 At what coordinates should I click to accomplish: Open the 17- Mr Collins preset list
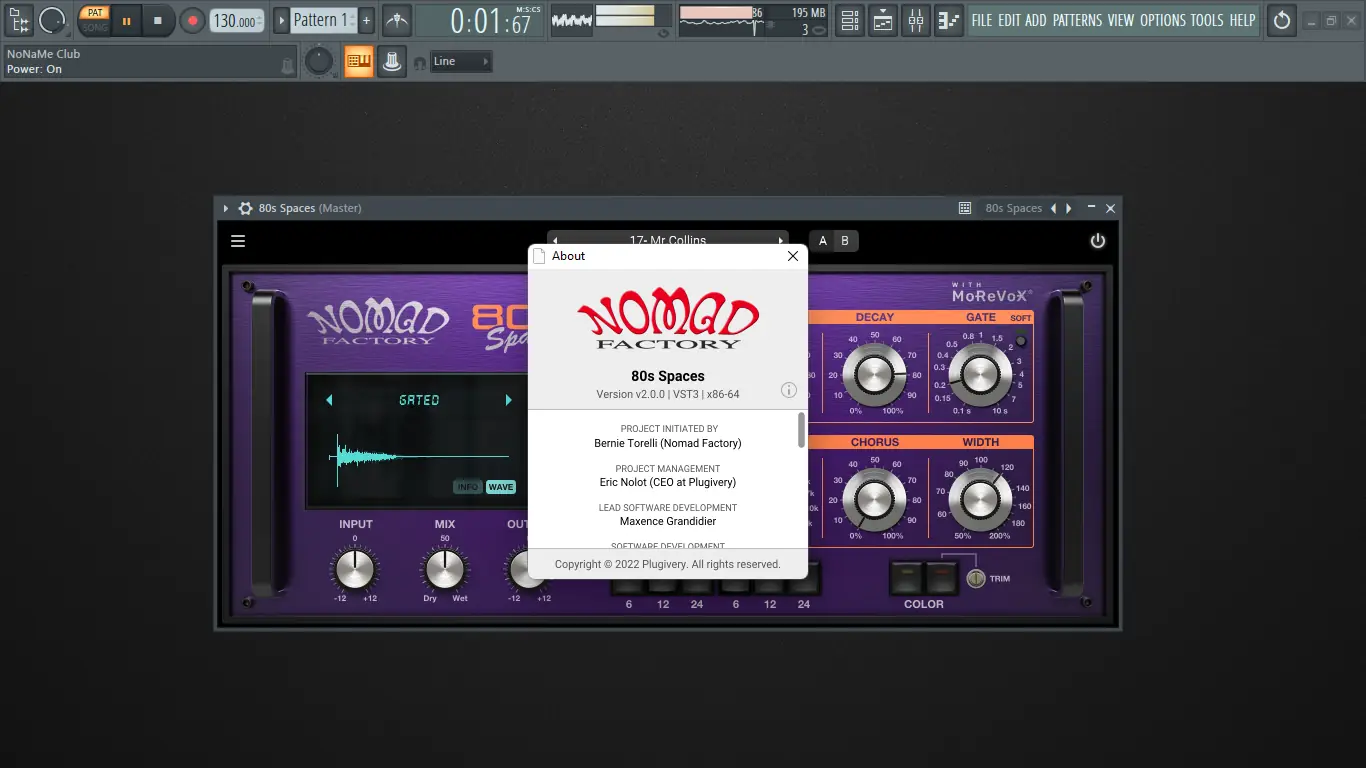(x=668, y=240)
